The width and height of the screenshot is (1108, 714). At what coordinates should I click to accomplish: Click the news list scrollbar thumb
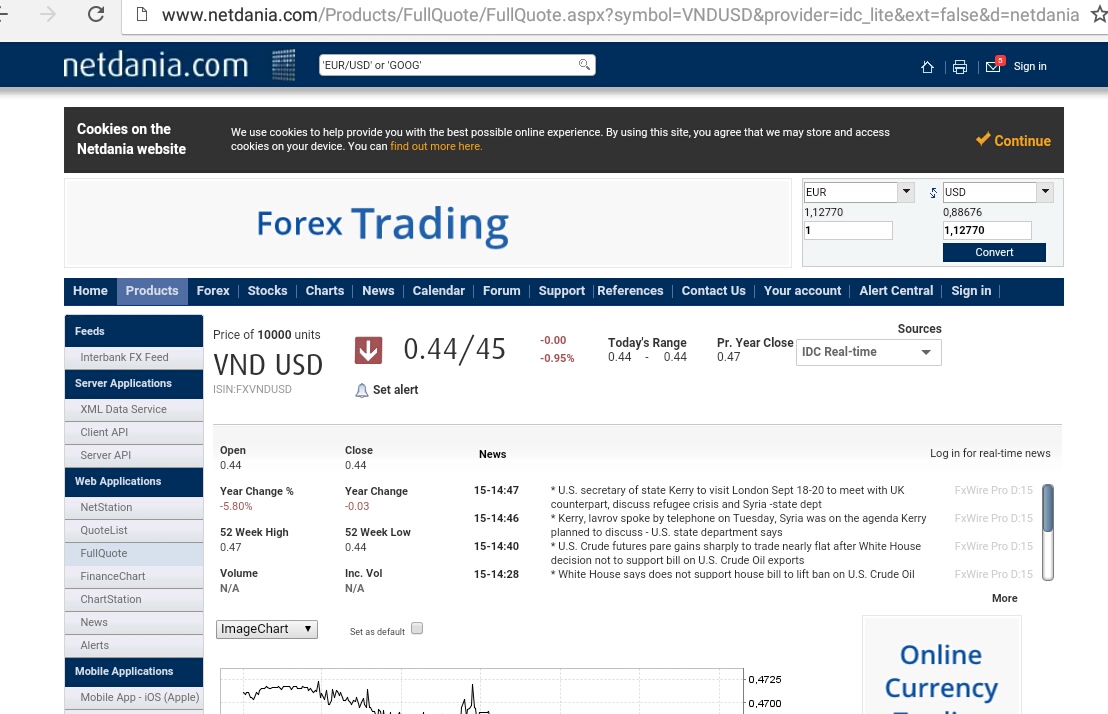[1048, 508]
